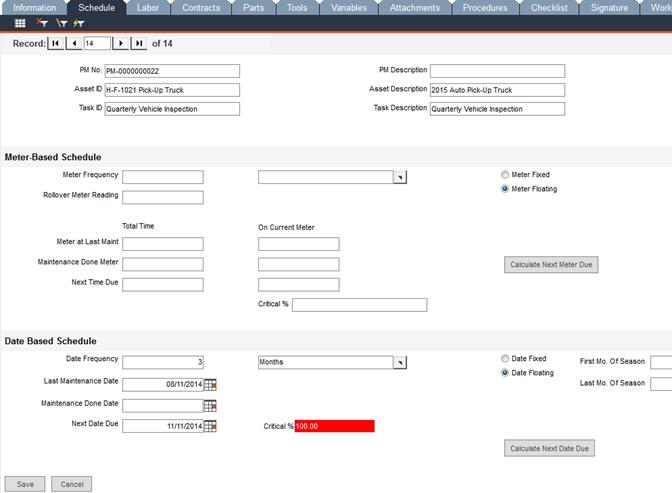Open the meter frequency unit dropdown
Screen dimensions: 672x493
click(400, 177)
